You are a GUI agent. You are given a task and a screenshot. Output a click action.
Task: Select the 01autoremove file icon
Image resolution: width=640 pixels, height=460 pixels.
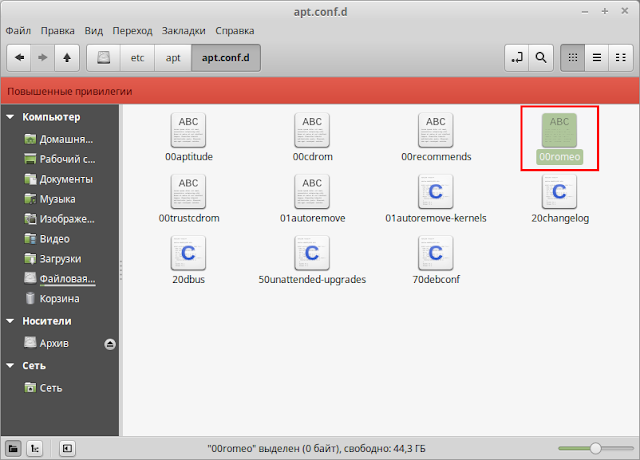pos(312,191)
